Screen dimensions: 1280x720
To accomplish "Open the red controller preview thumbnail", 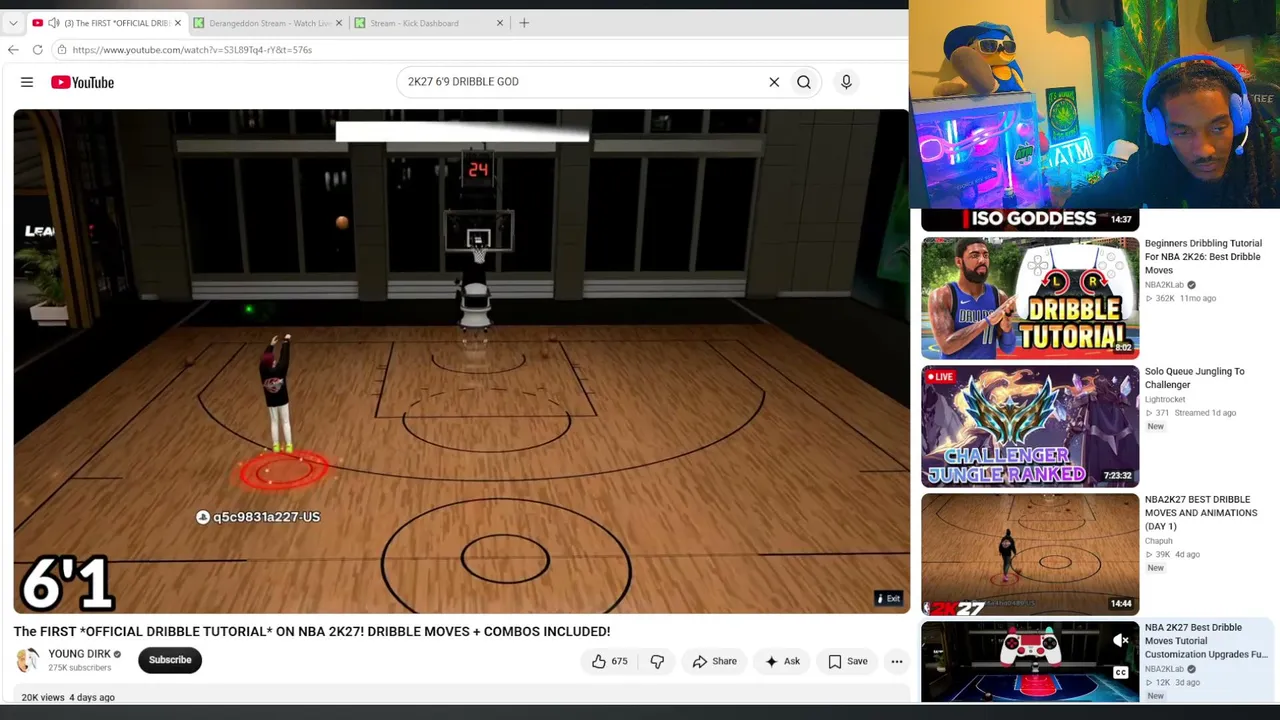I will pos(1030,661).
